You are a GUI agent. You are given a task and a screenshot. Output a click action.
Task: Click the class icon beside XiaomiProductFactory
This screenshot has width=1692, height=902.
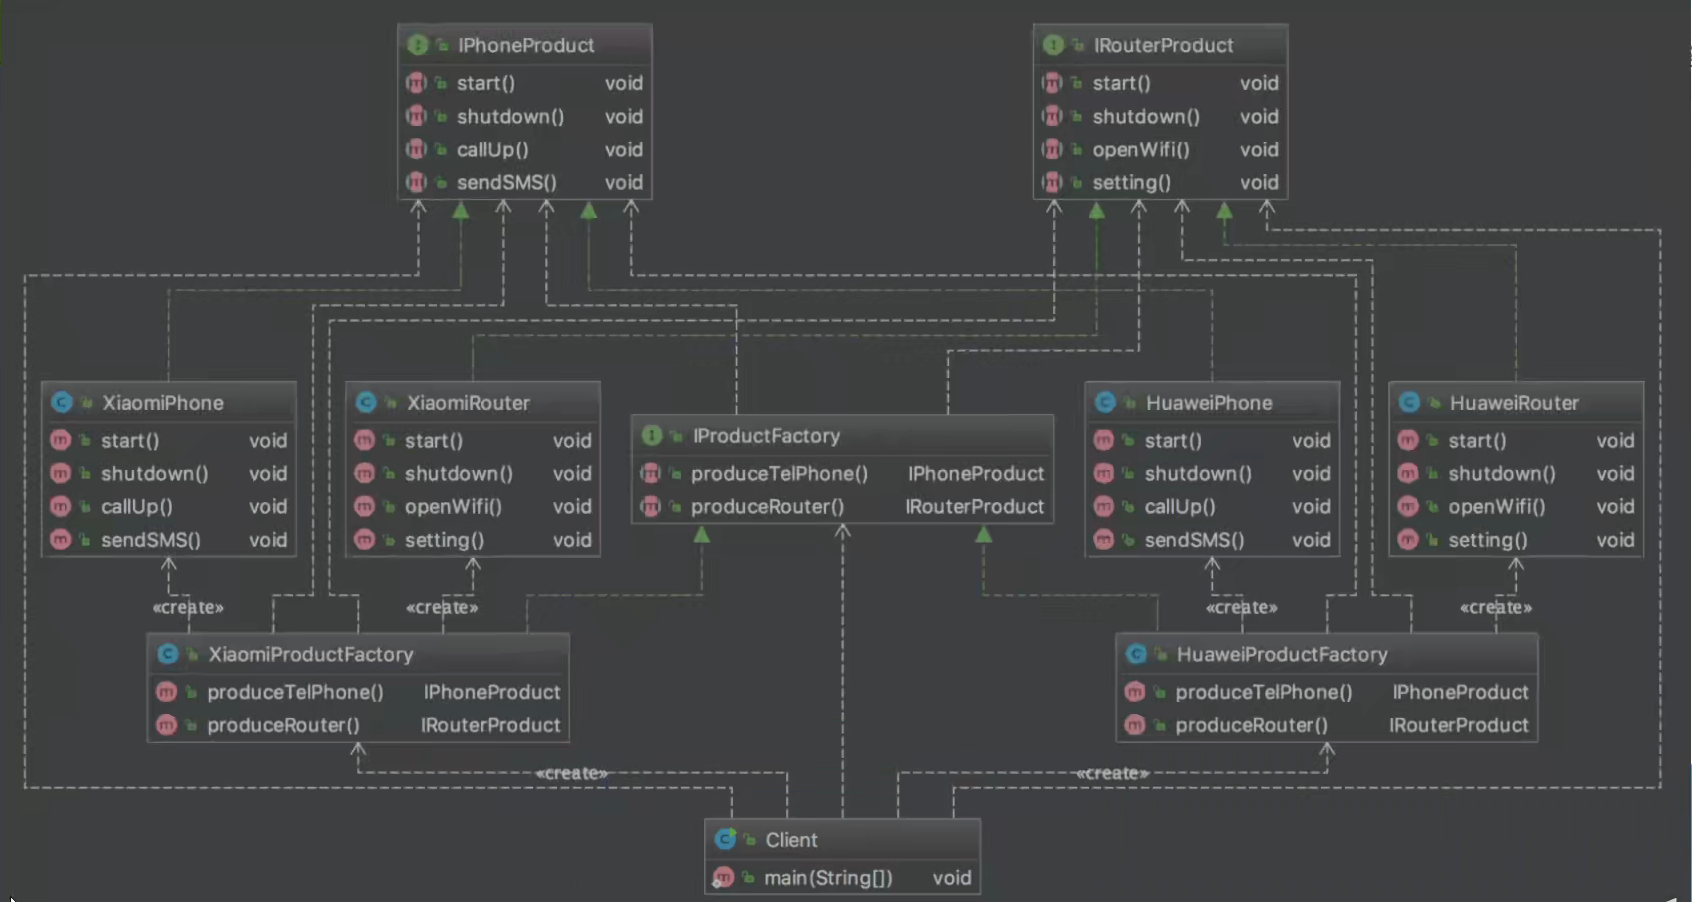coord(168,654)
